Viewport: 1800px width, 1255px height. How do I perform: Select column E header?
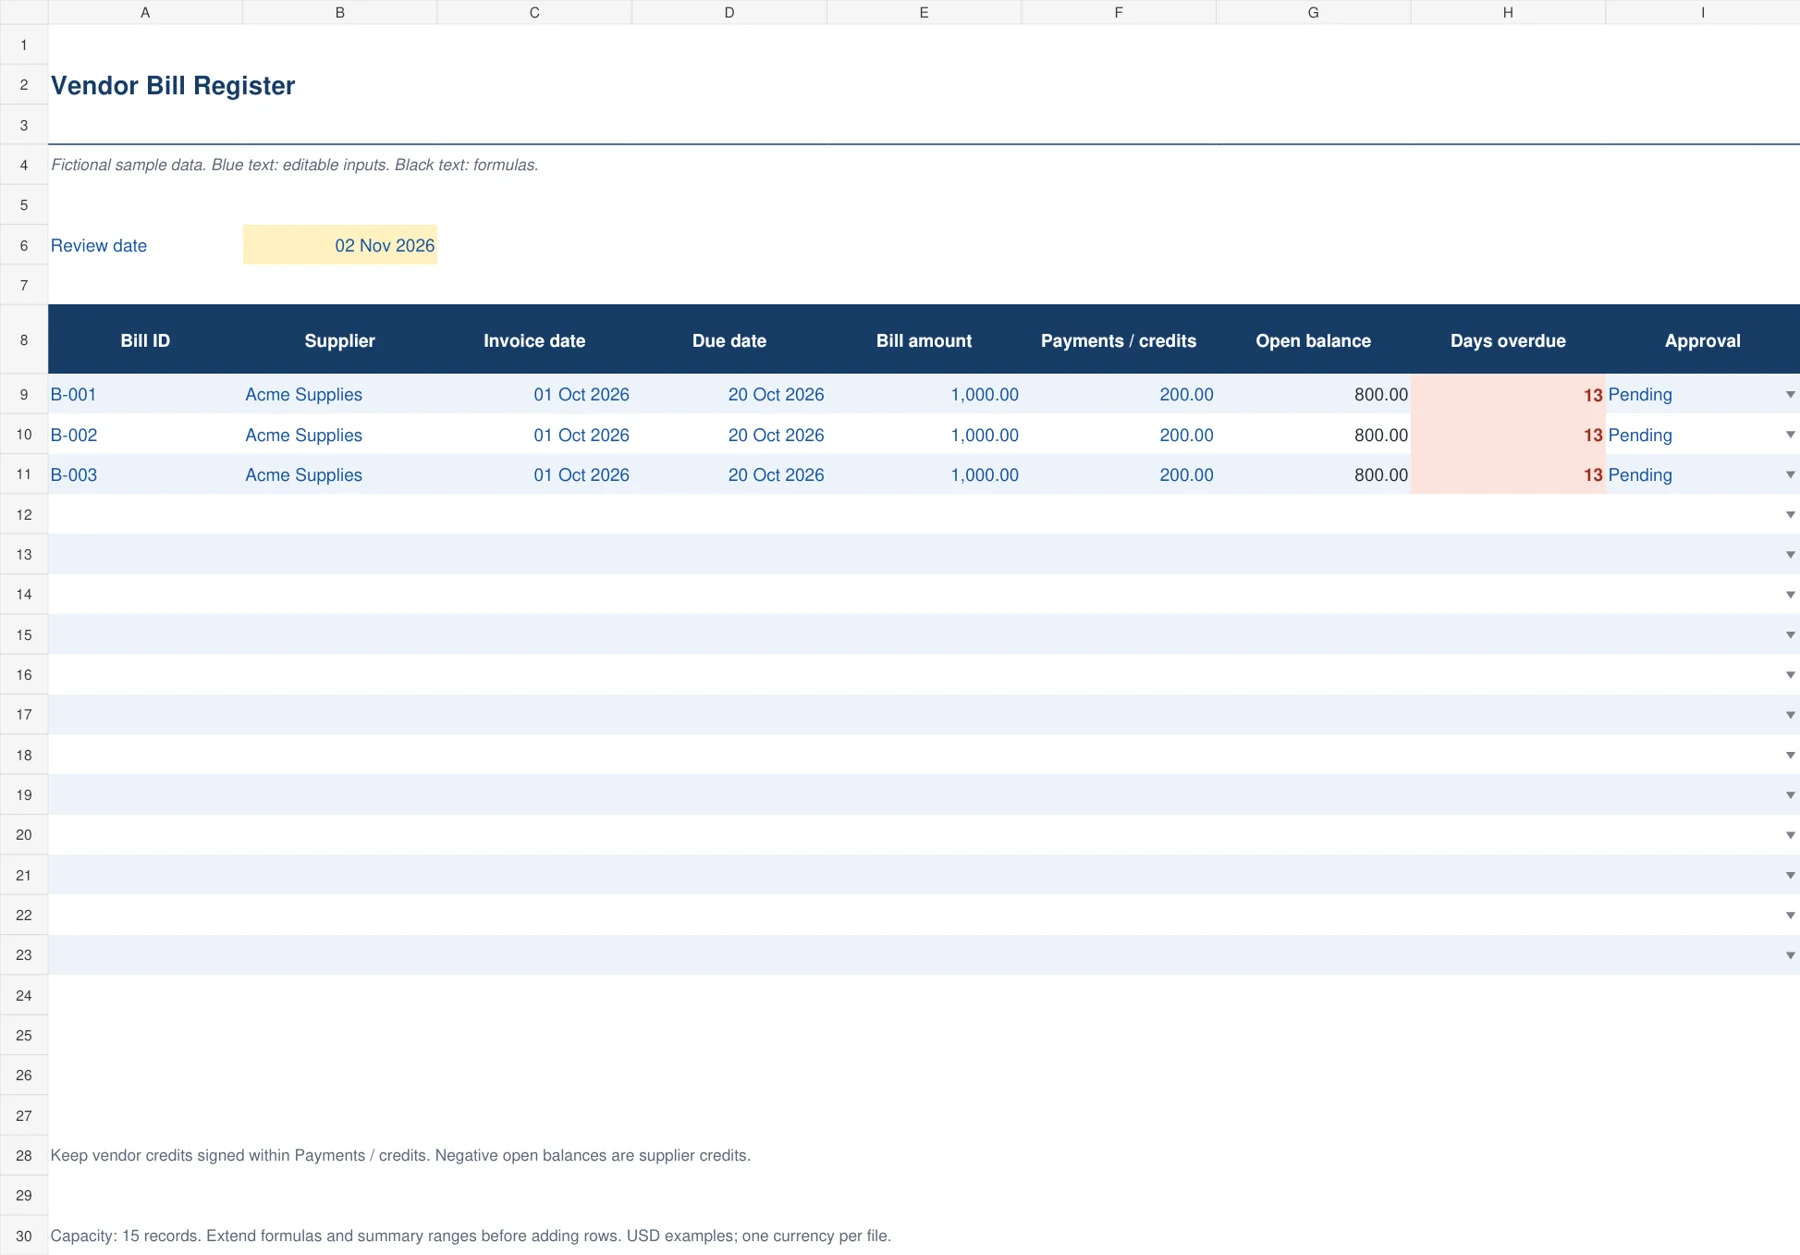(x=924, y=12)
